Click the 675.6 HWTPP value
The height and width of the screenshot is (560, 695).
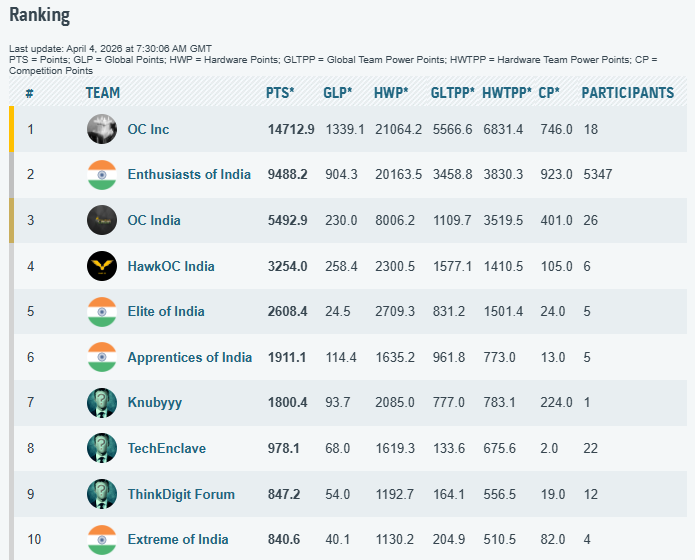pyautogui.click(x=500, y=448)
